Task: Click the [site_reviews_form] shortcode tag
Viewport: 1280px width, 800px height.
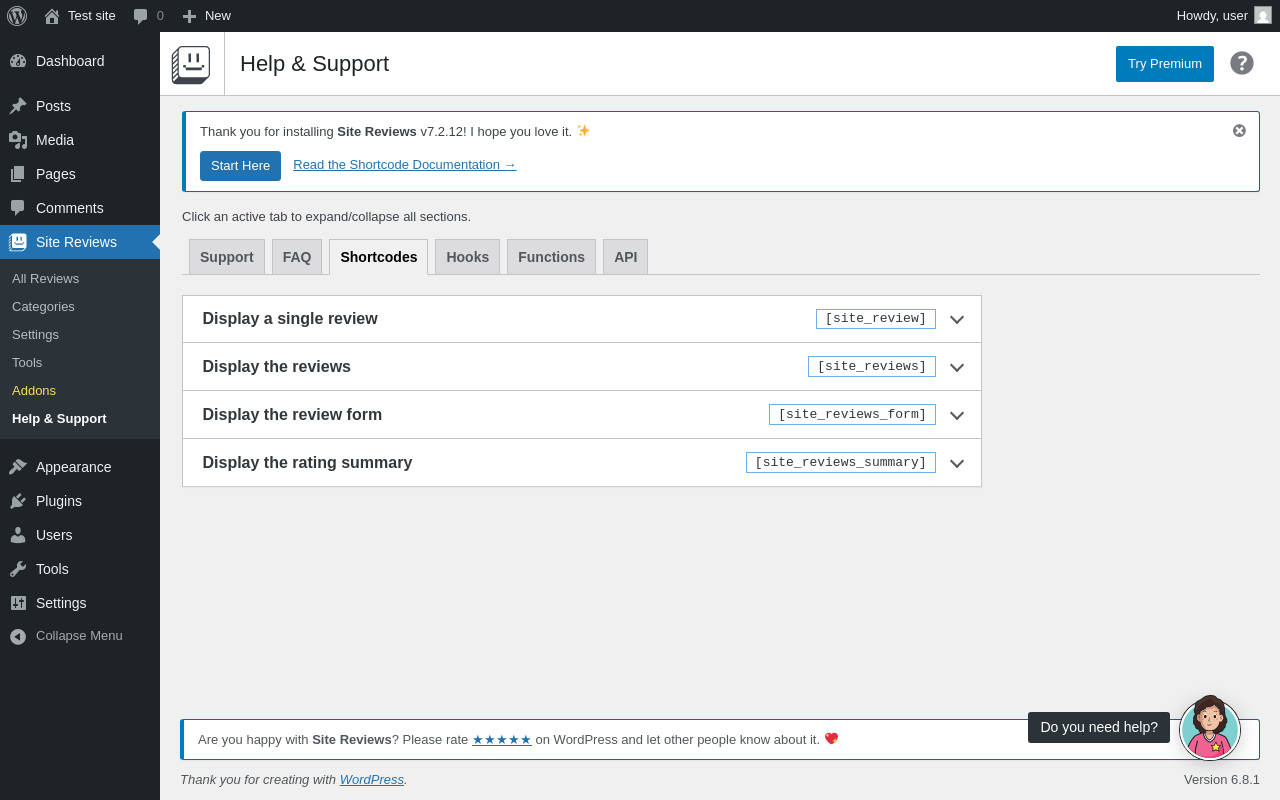Action: coord(852,415)
